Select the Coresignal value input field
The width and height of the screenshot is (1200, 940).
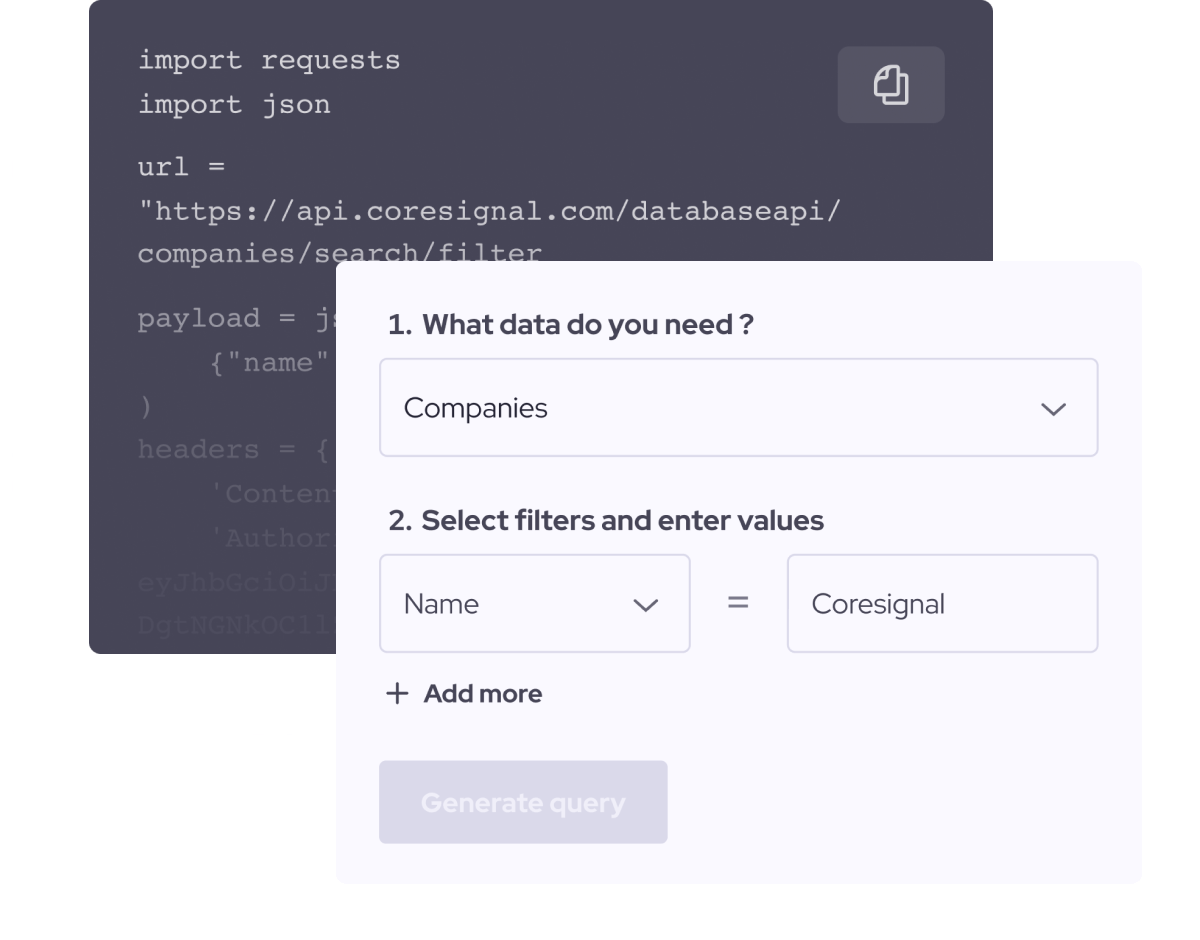941,603
